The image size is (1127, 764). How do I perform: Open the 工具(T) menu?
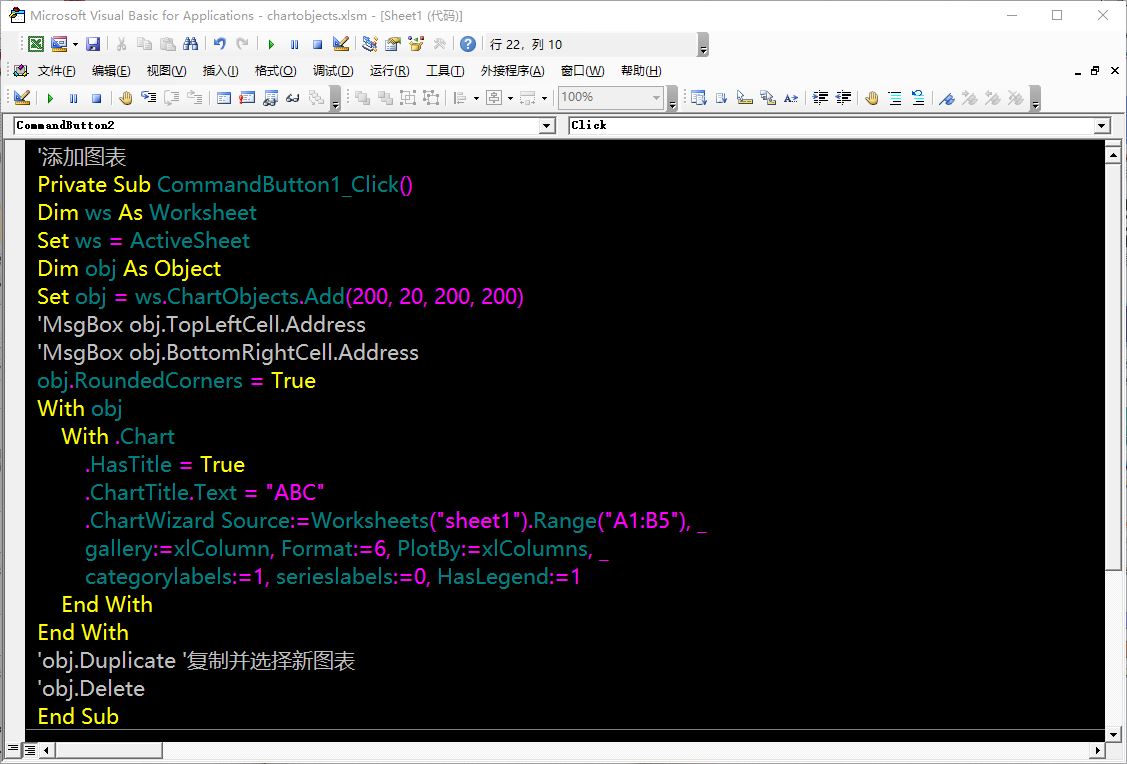445,70
